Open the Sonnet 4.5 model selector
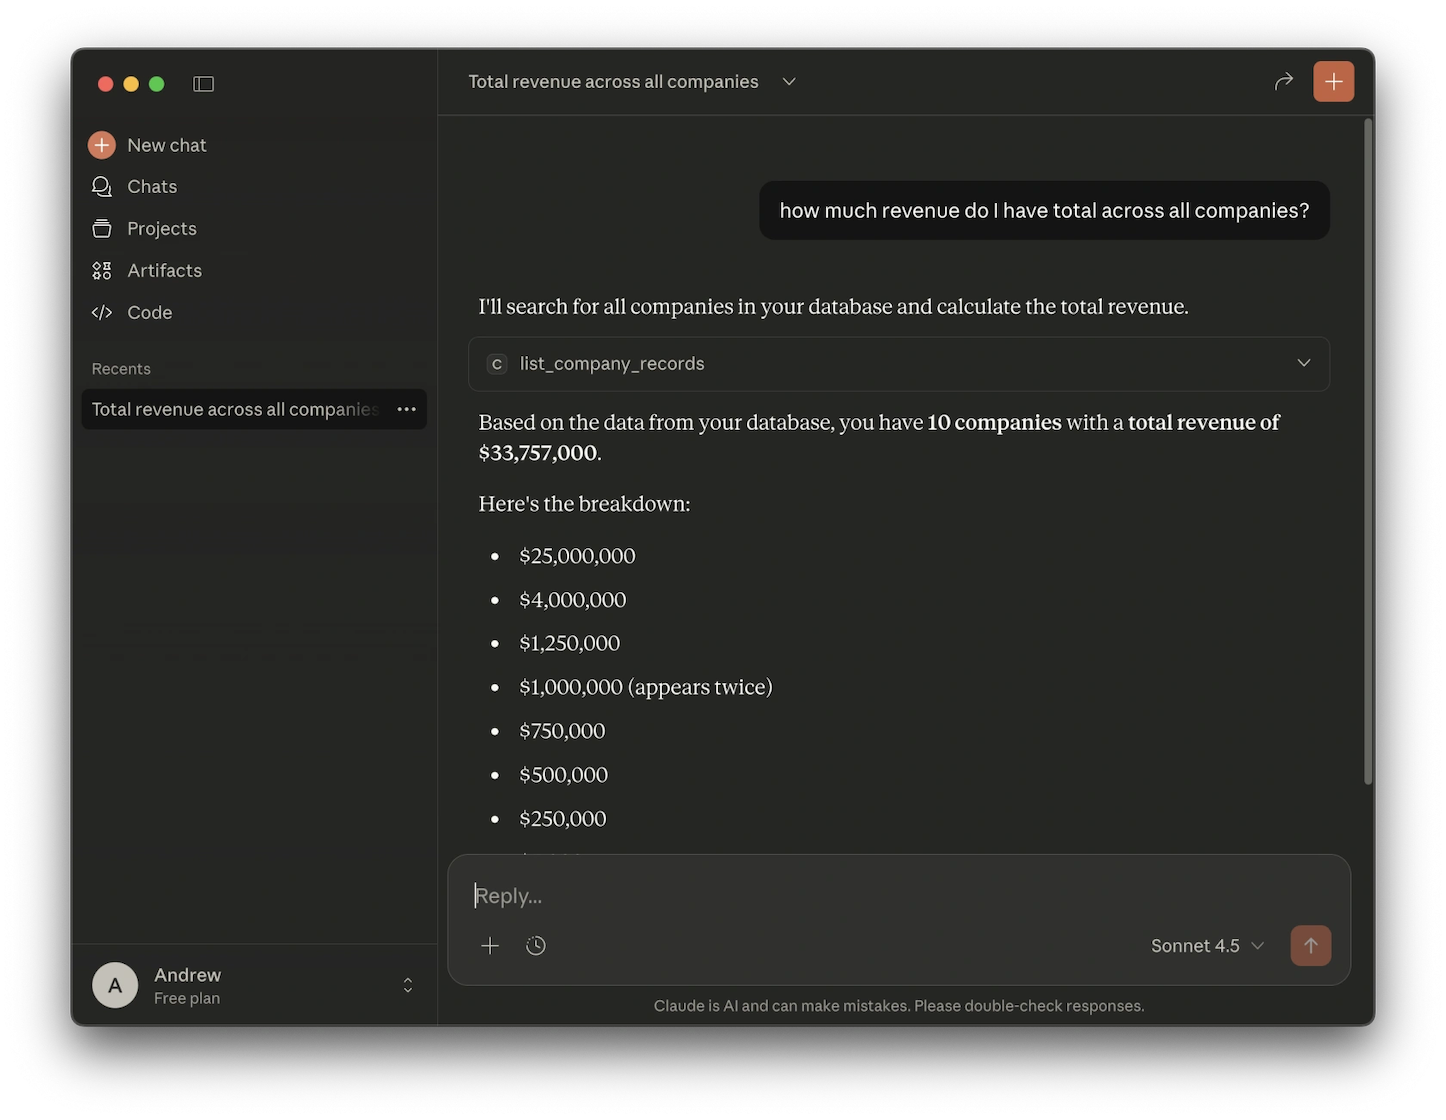 1207,946
